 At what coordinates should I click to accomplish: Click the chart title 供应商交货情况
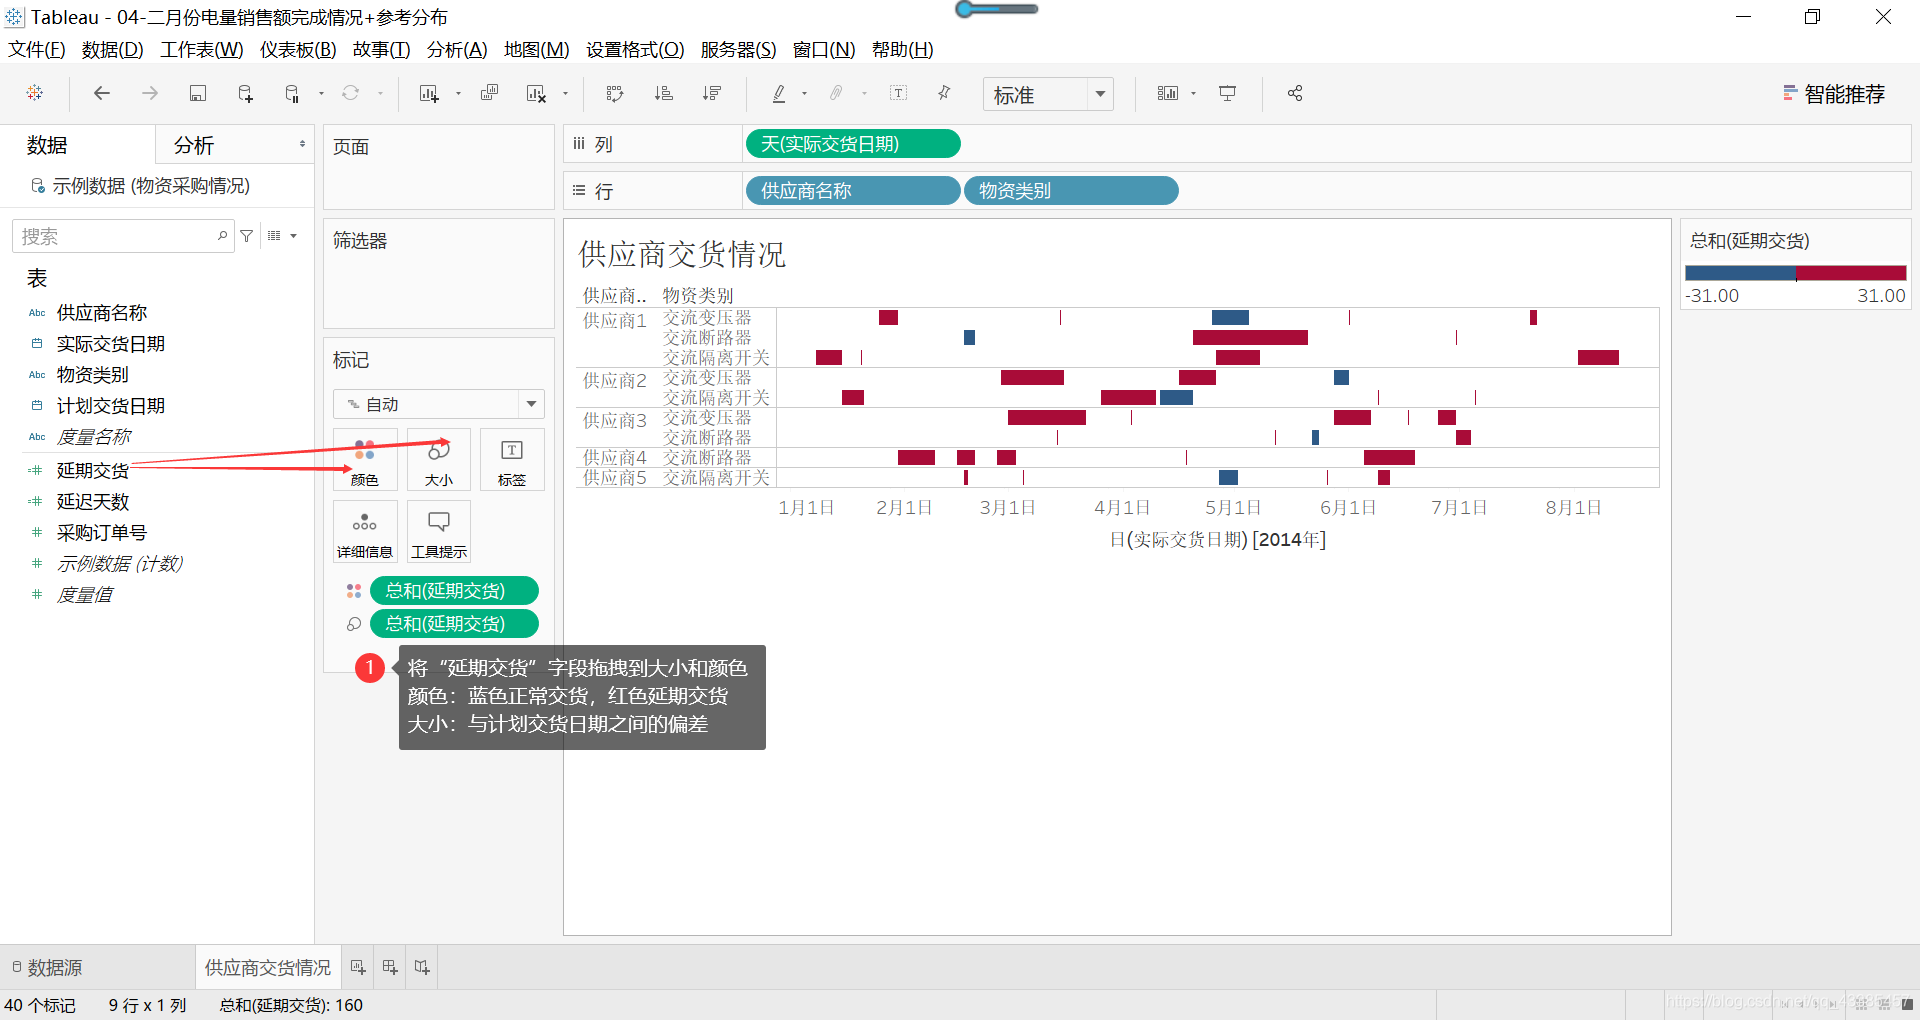[x=682, y=254]
